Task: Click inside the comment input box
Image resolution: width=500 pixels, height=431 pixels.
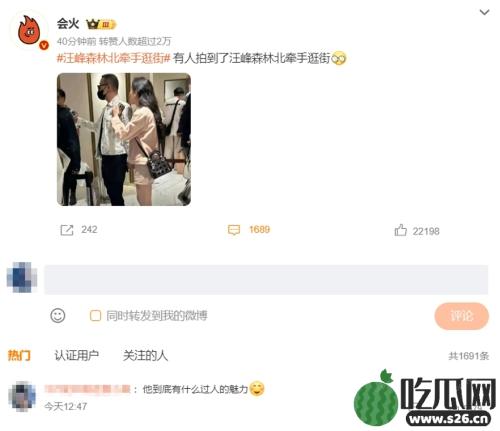Action: [266, 280]
